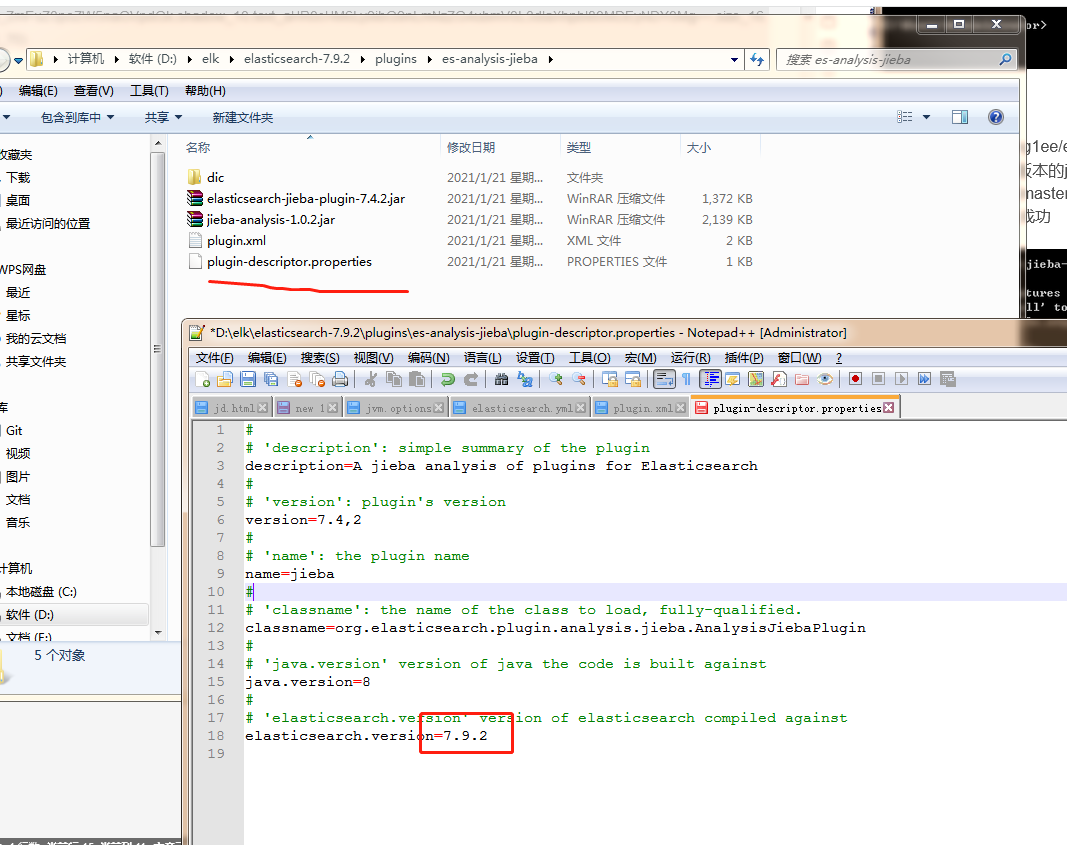Viewport: 1067px width, 845px height.
Task: Toggle the Show All Characters pilcrow button
Action: coord(687,380)
